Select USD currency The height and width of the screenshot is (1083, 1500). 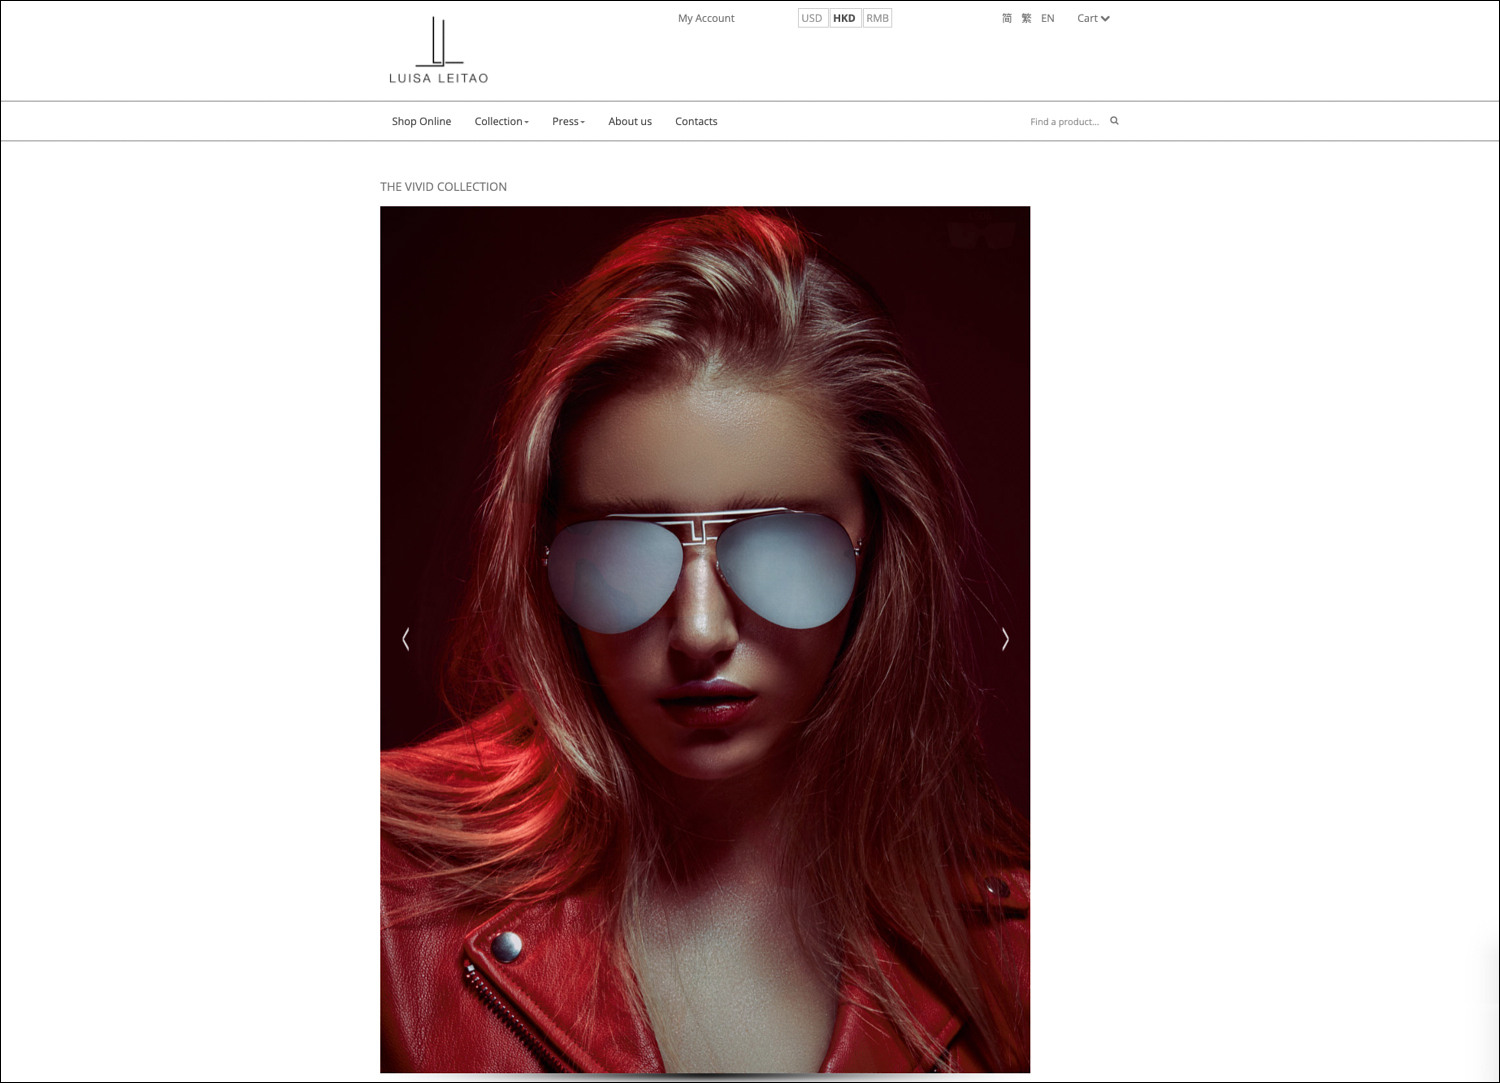point(812,18)
